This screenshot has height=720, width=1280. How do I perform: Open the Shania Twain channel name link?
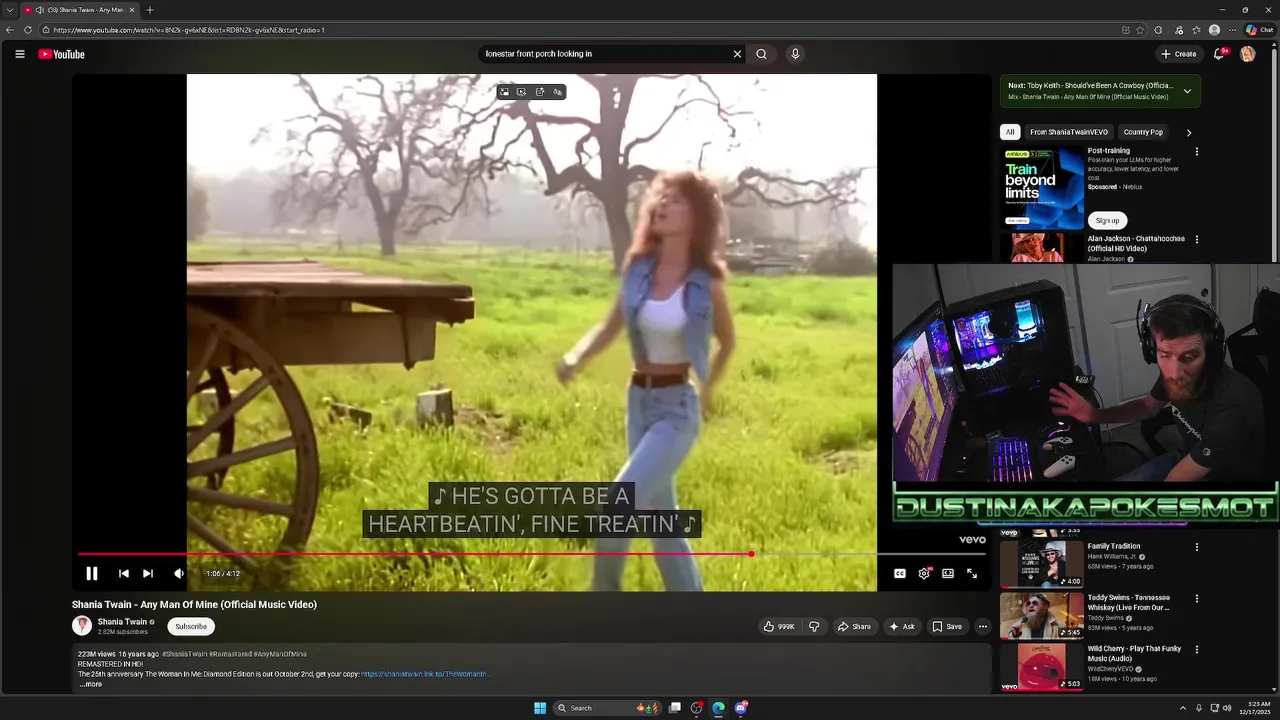(x=122, y=622)
